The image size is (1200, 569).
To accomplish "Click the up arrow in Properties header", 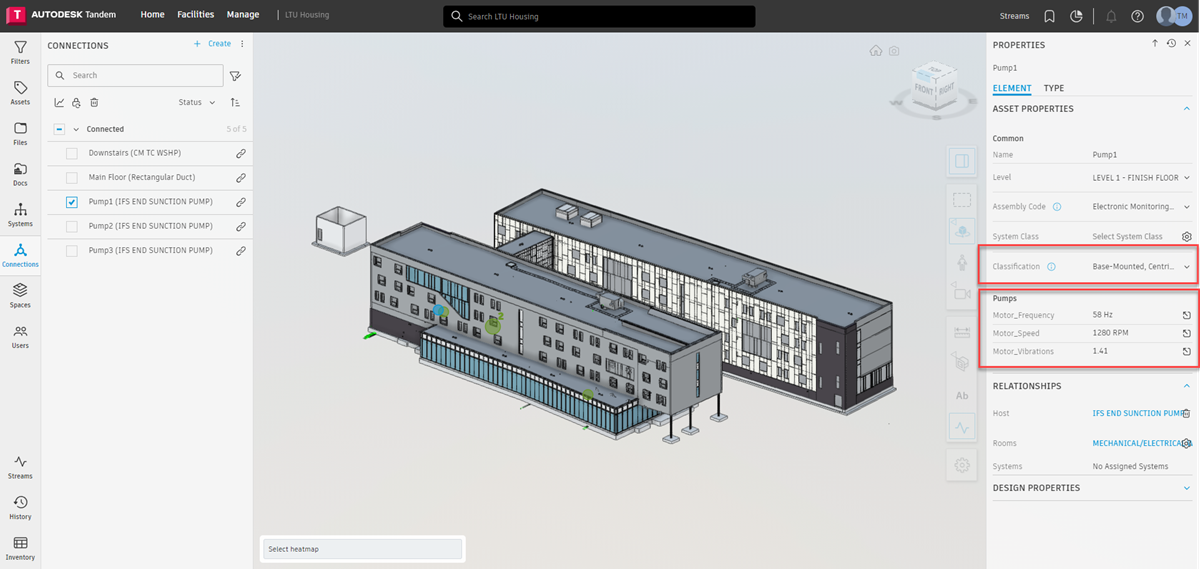I will pos(1155,44).
